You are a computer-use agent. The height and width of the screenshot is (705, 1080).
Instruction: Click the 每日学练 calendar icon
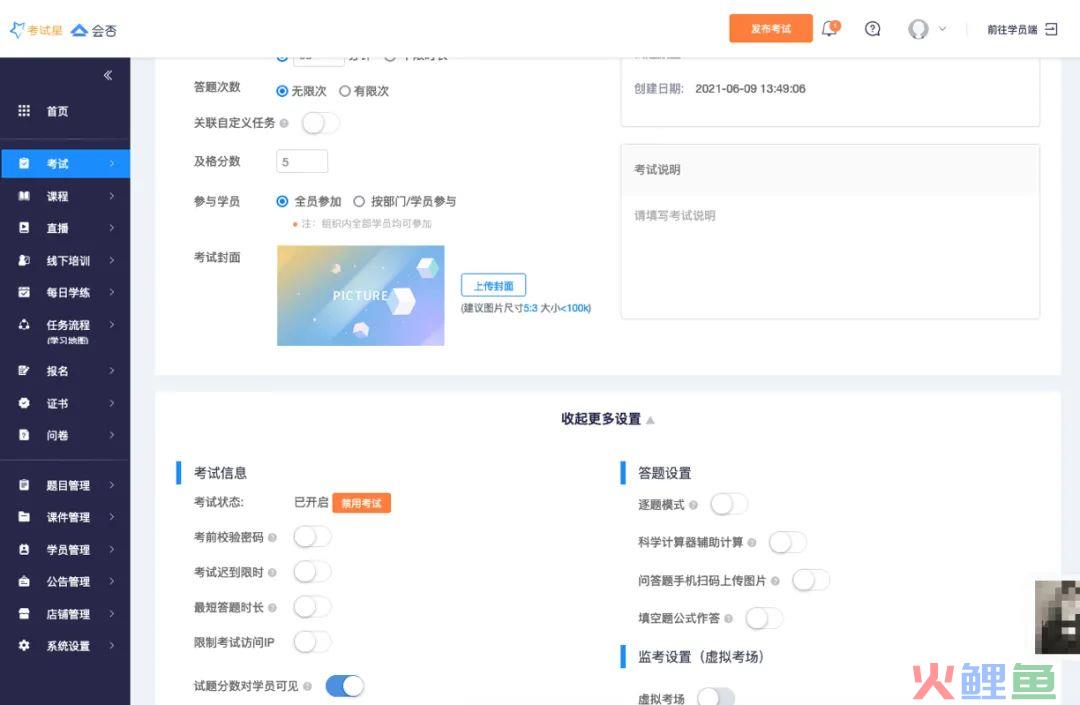[x=24, y=292]
